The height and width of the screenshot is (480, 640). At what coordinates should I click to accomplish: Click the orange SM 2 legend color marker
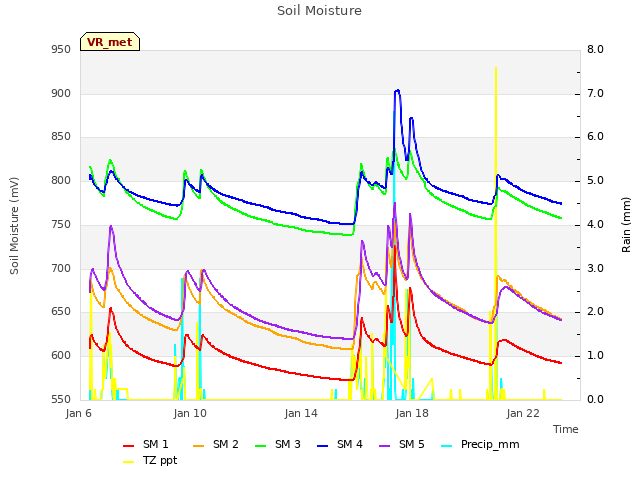click(199, 446)
